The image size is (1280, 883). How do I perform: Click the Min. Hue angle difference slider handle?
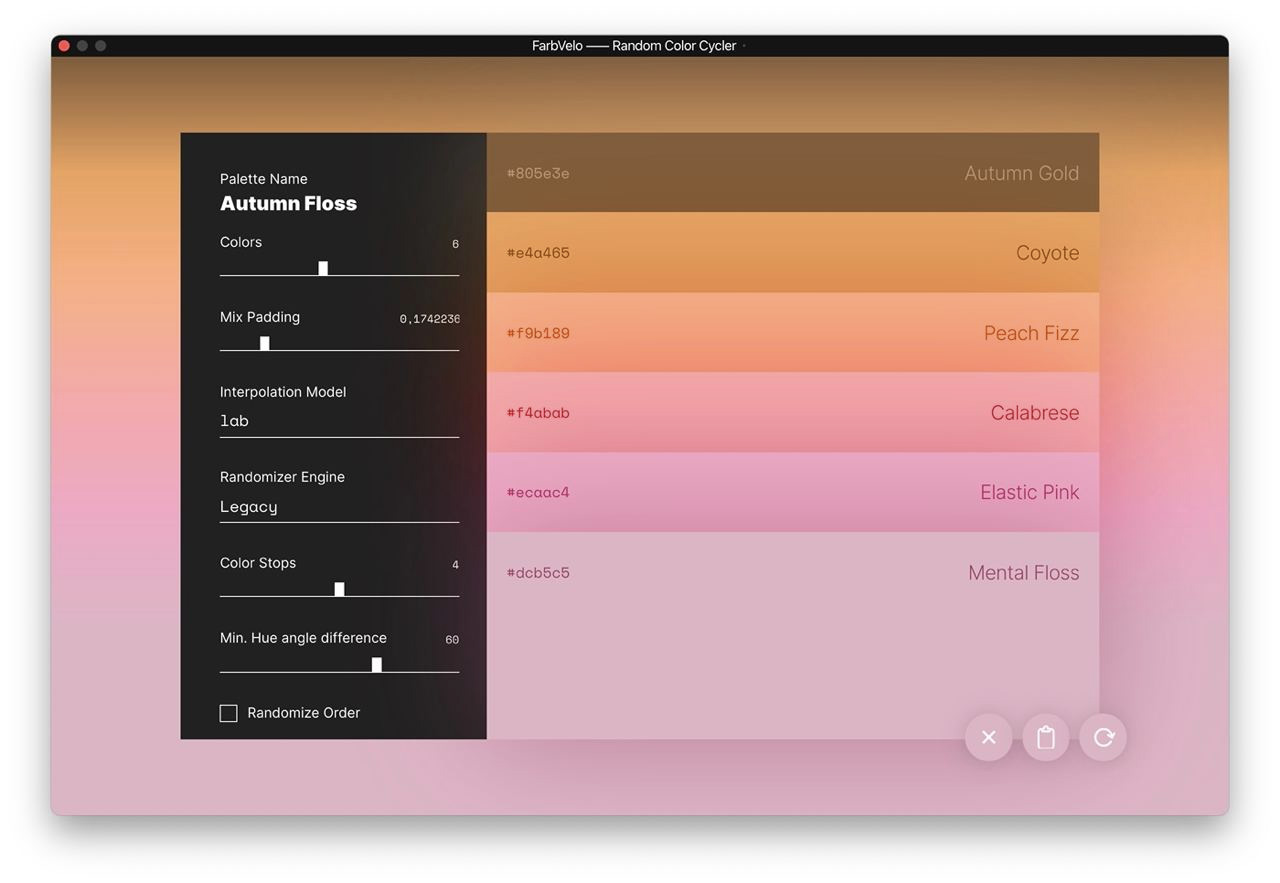pyautogui.click(x=376, y=665)
